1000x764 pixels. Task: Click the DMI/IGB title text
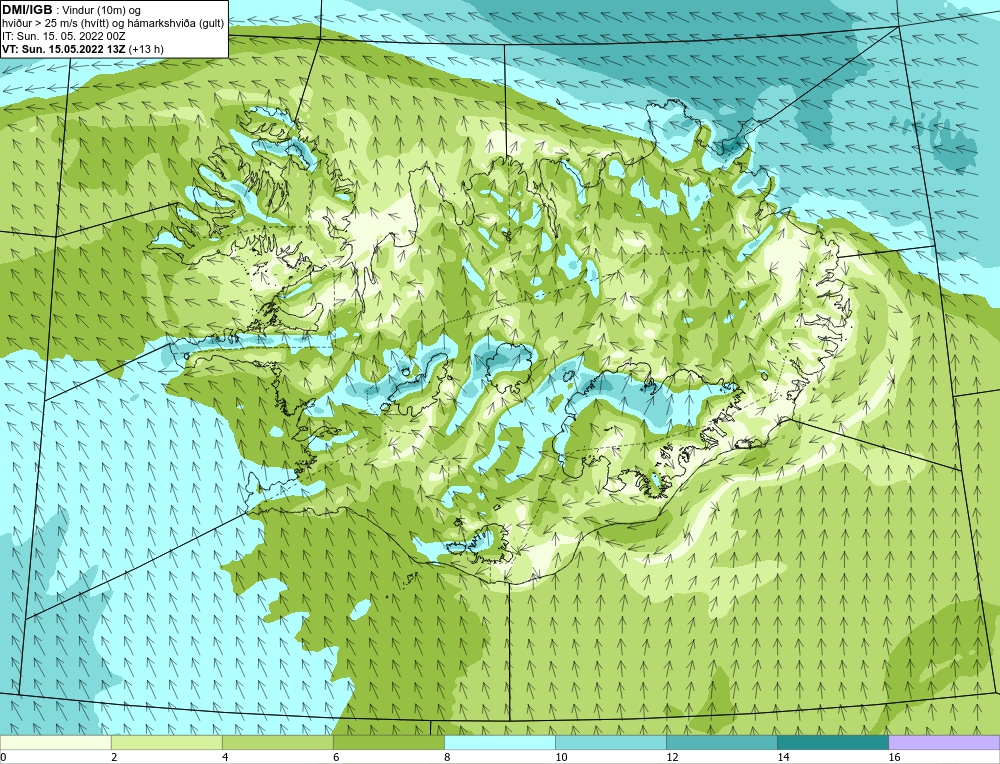[27, 10]
